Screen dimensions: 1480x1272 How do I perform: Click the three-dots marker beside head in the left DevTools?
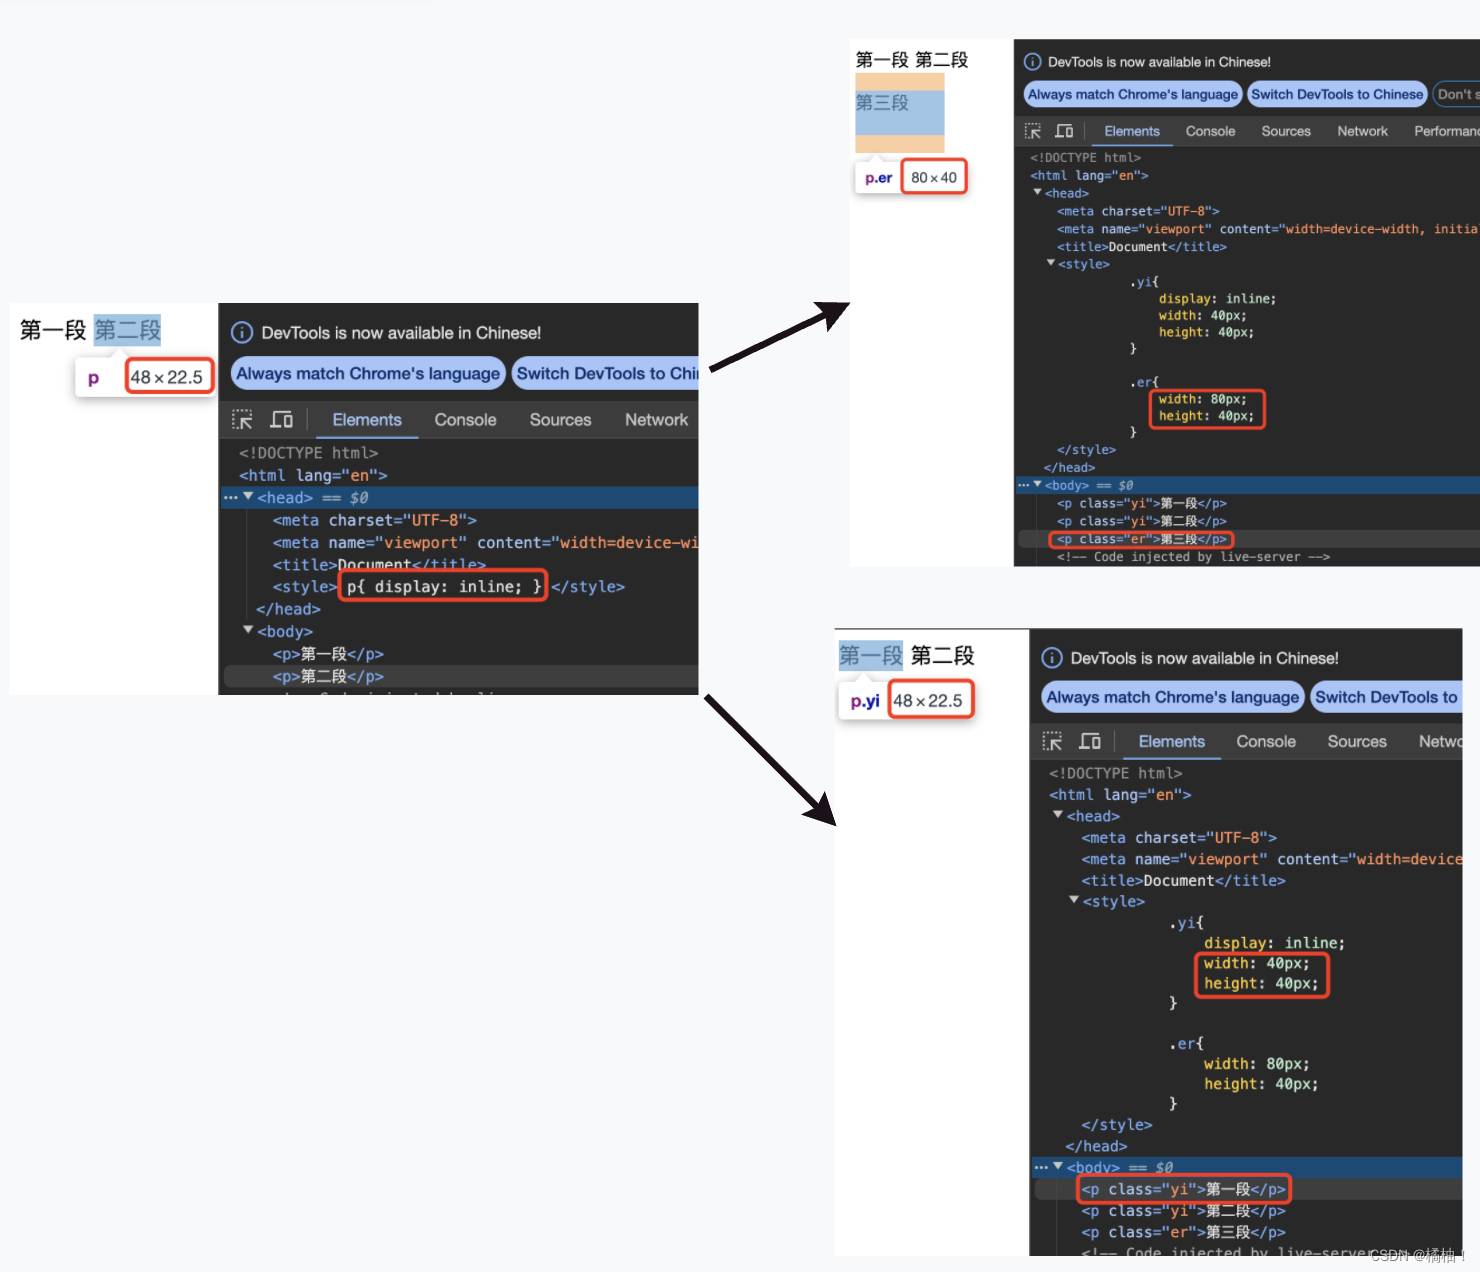[231, 497]
